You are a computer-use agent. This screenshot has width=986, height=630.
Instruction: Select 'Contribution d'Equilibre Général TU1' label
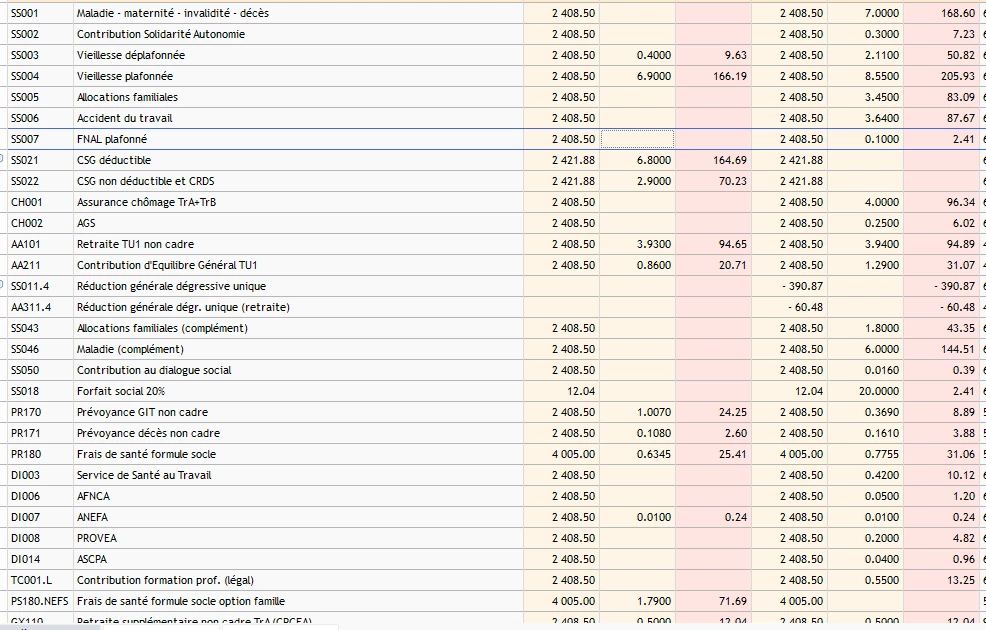(167, 265)
